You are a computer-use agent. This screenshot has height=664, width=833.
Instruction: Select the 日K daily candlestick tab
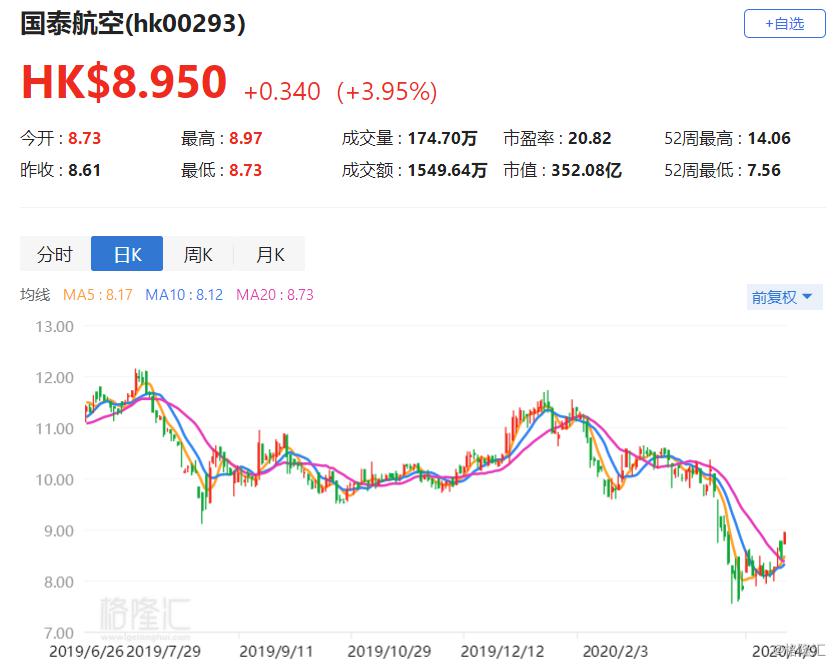click(x=126, y=254)
